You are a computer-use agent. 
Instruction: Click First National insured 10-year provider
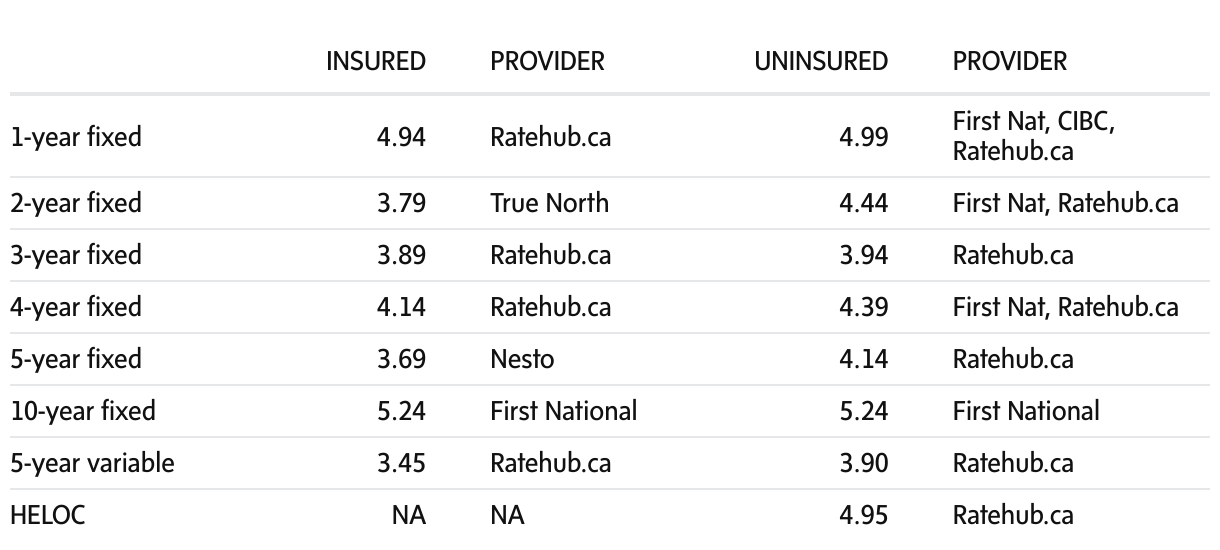[x=563, y=411]
